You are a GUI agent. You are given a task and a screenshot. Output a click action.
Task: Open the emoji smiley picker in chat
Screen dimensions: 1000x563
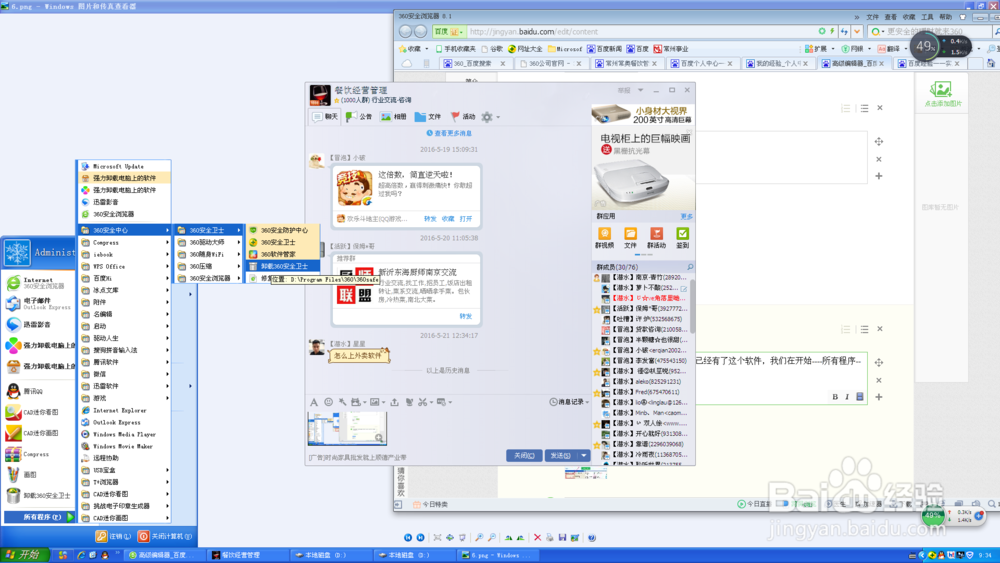328,402
